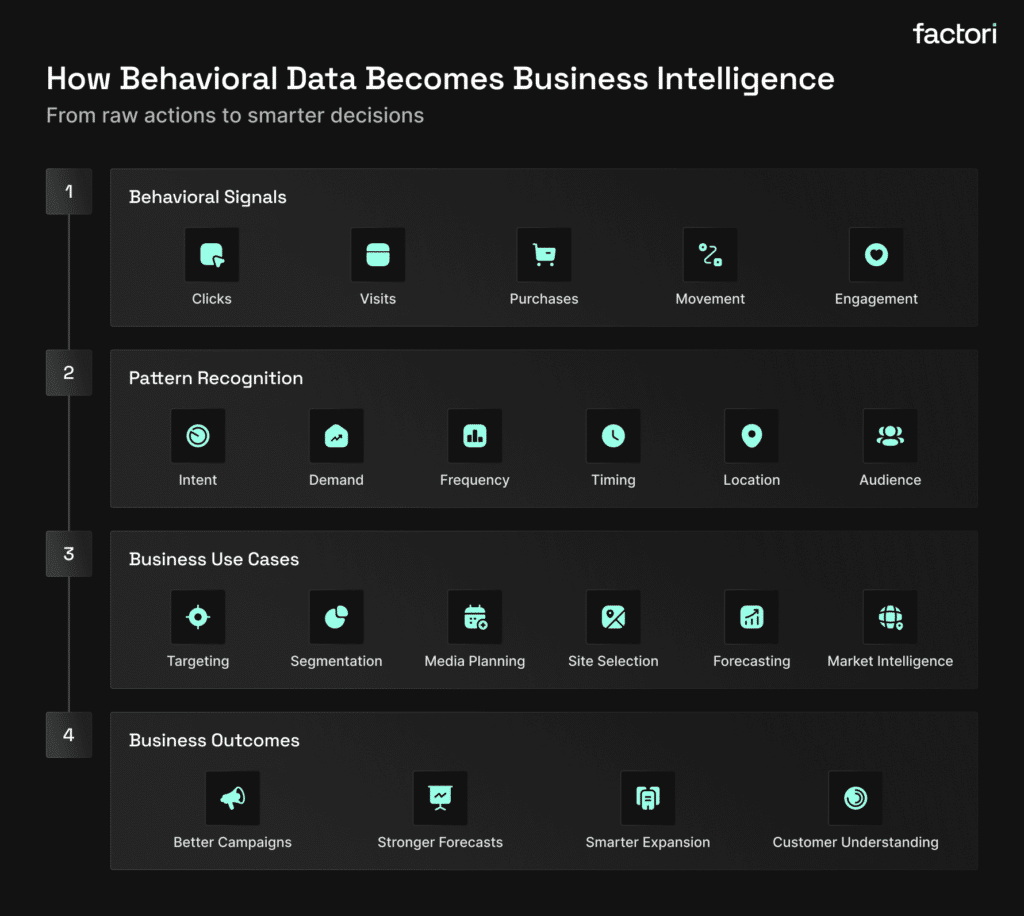Click the Clicks cursor icon
Viewport: 1024px width, 916px height.
[212, 255]
